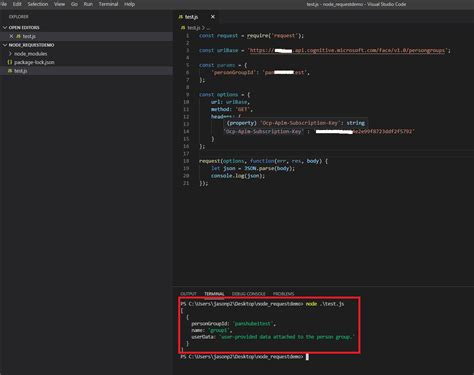
Task: Click the cognitive.microsoft.com URL string on line 3
Action: point(347,50)
